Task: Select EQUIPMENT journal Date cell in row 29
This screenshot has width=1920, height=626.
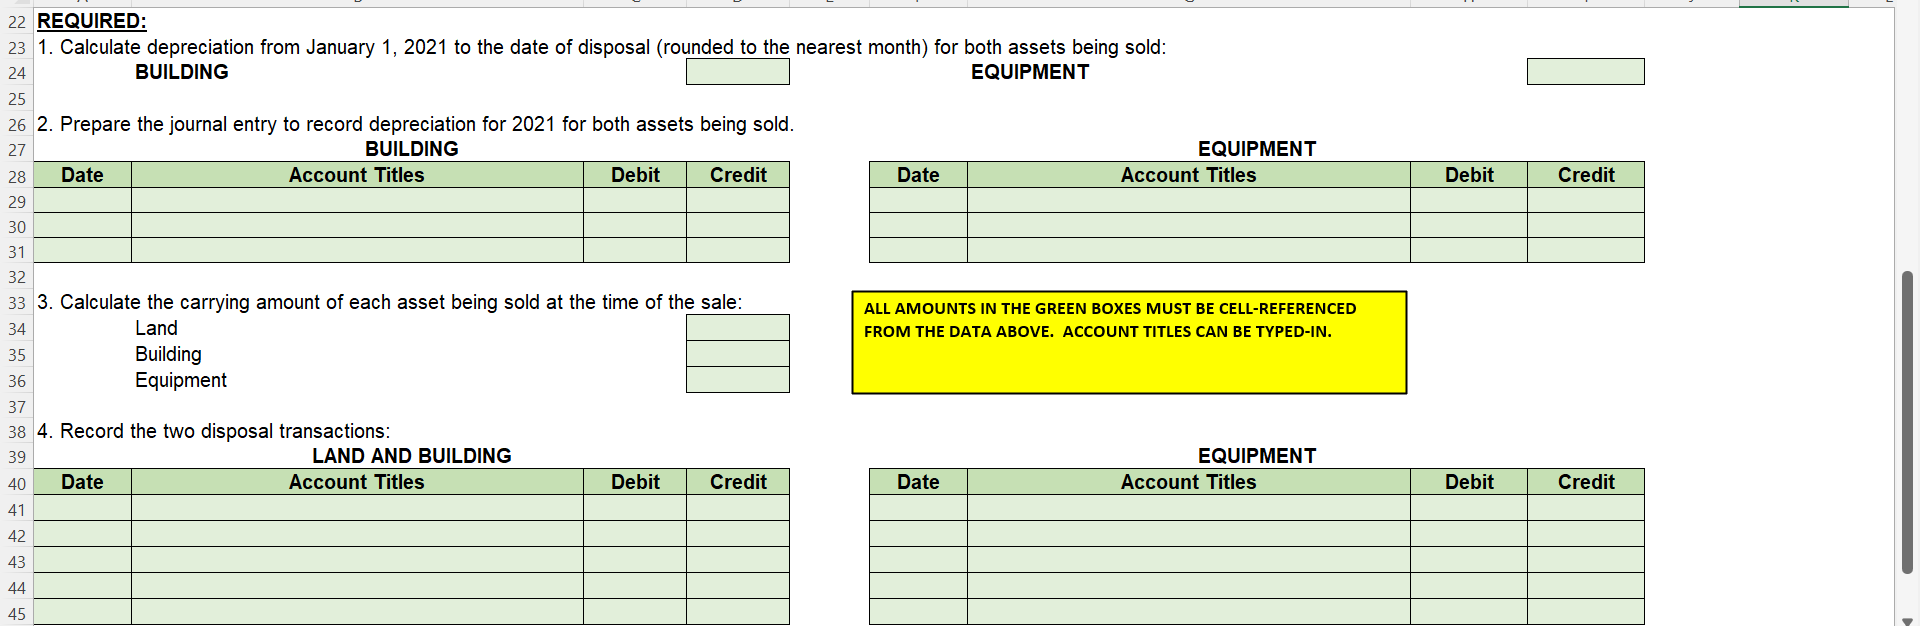Action: coord(918,201)
